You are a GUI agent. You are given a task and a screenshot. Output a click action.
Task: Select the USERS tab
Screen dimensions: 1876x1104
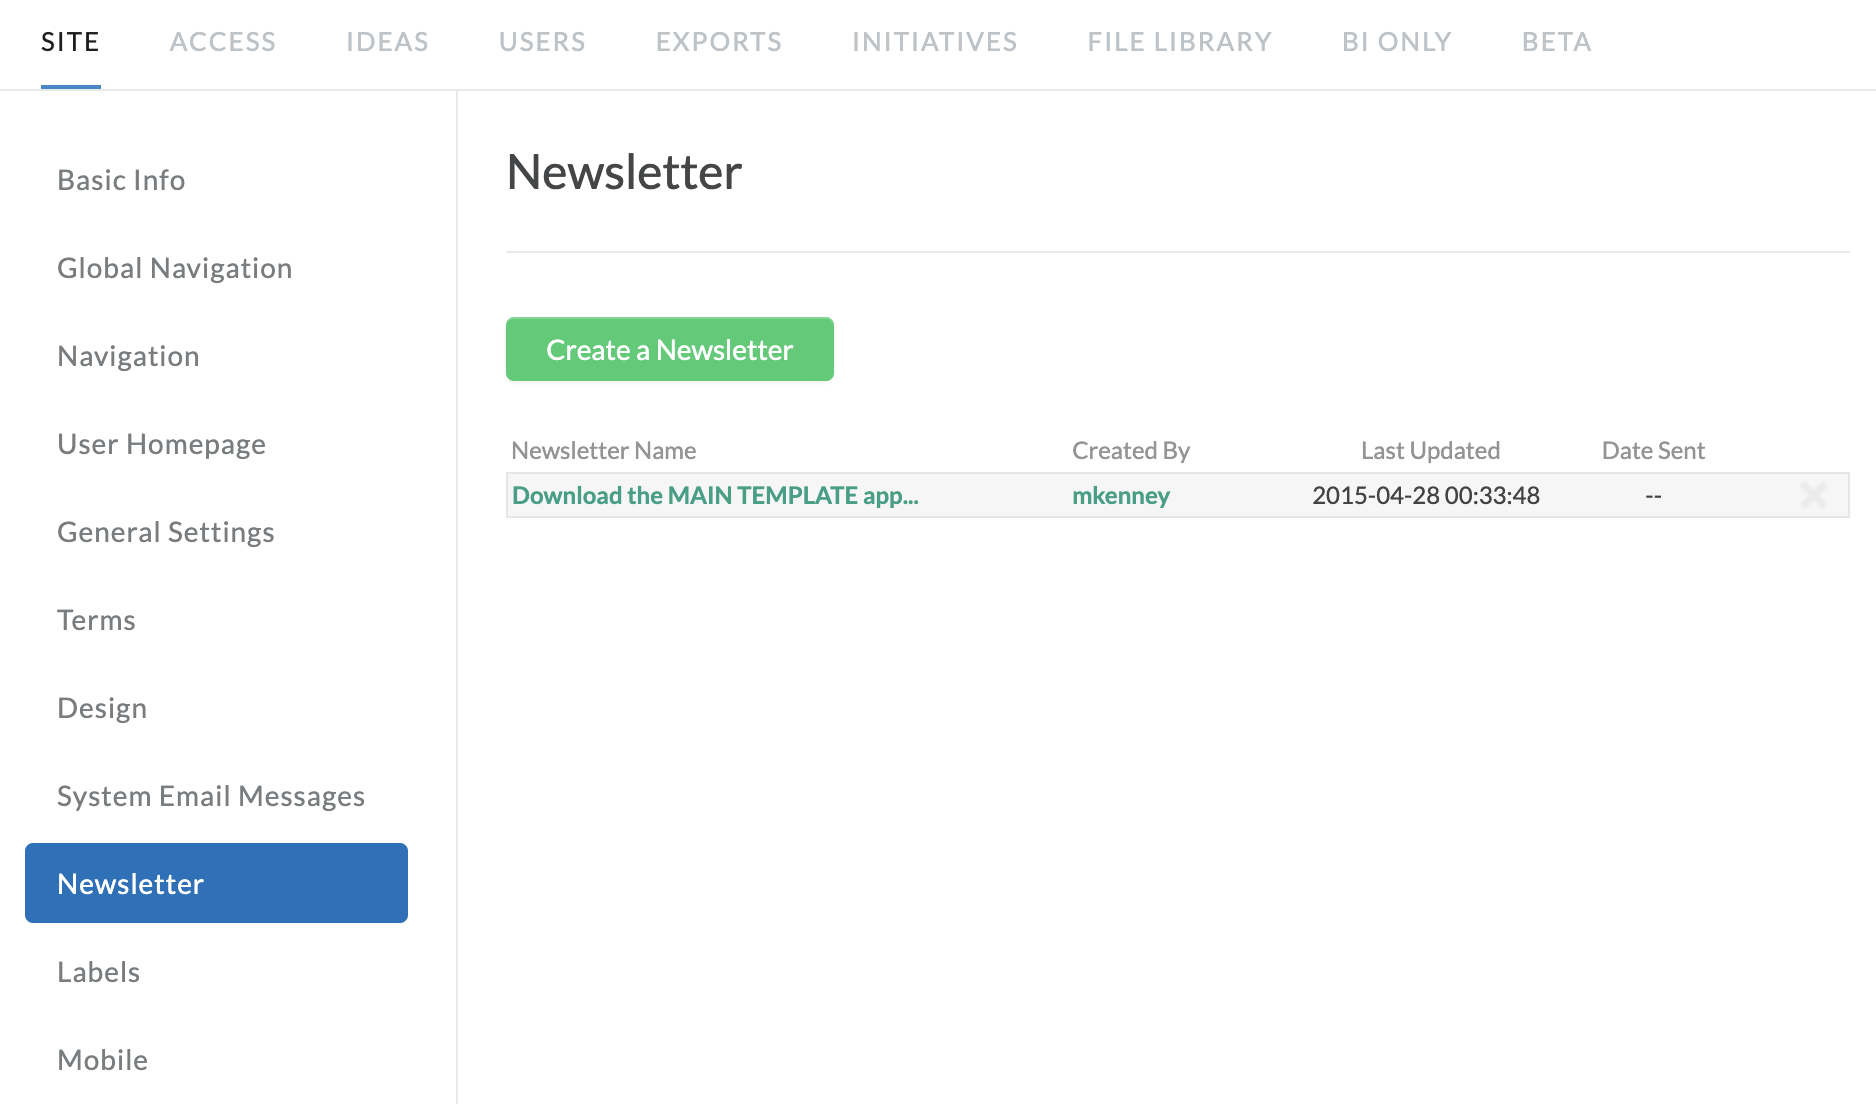coord(542,42)
